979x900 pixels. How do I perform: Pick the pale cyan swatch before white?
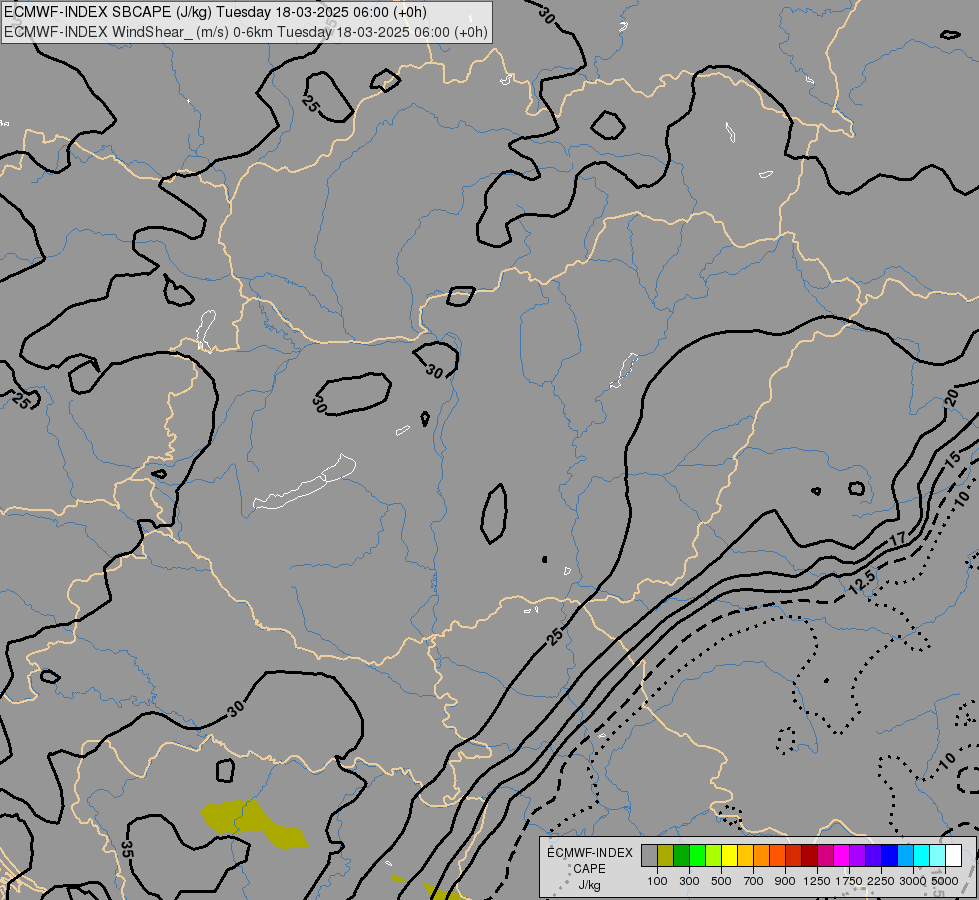tap(937, 855)
